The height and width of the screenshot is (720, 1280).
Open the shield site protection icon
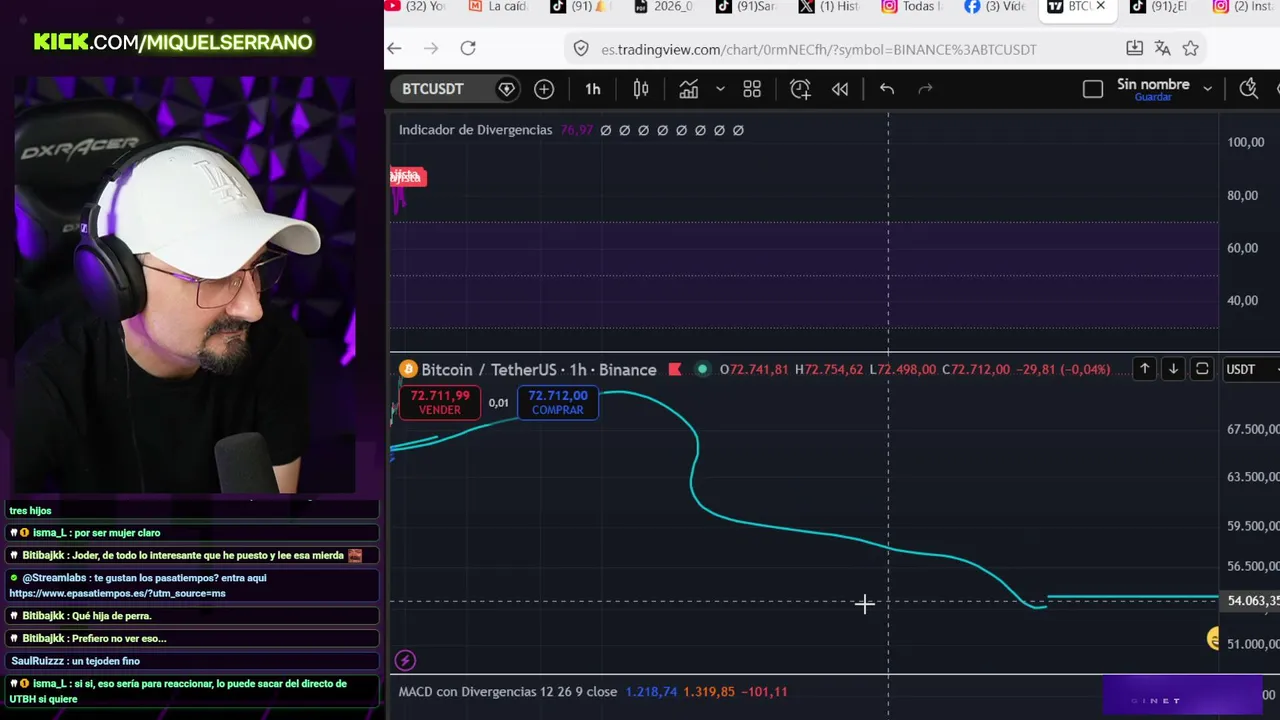pos(581,48)
